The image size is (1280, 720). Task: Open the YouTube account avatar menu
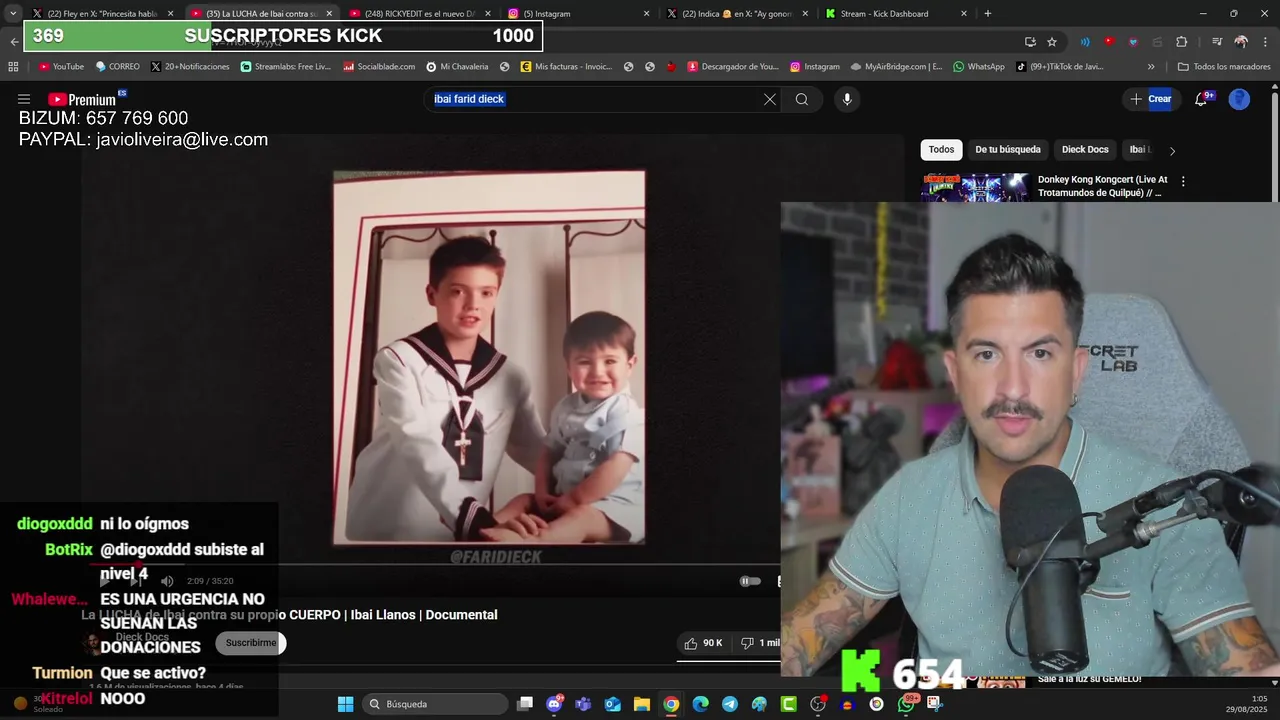click(x=1239, y=99)
